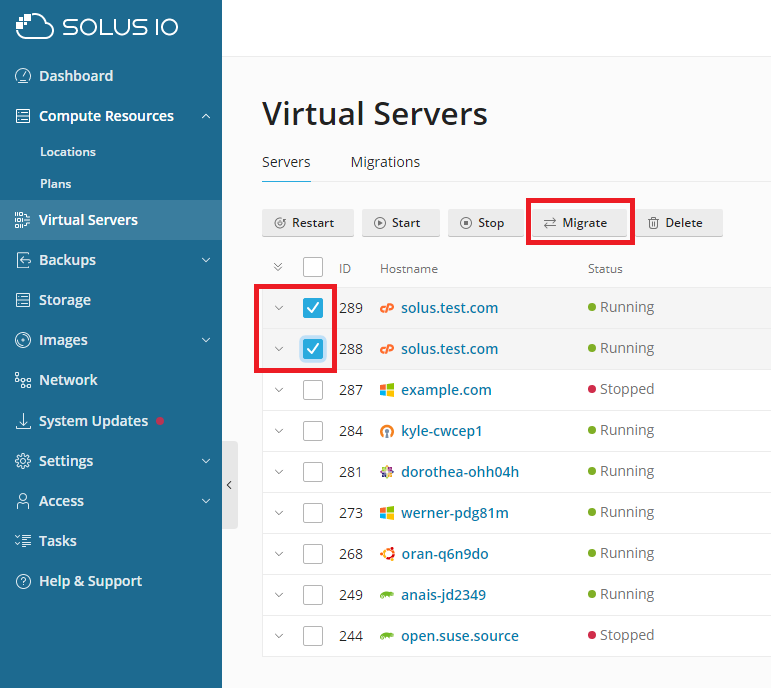
Task: Open the werner-pdg81m server link
Action: [454, 513]
